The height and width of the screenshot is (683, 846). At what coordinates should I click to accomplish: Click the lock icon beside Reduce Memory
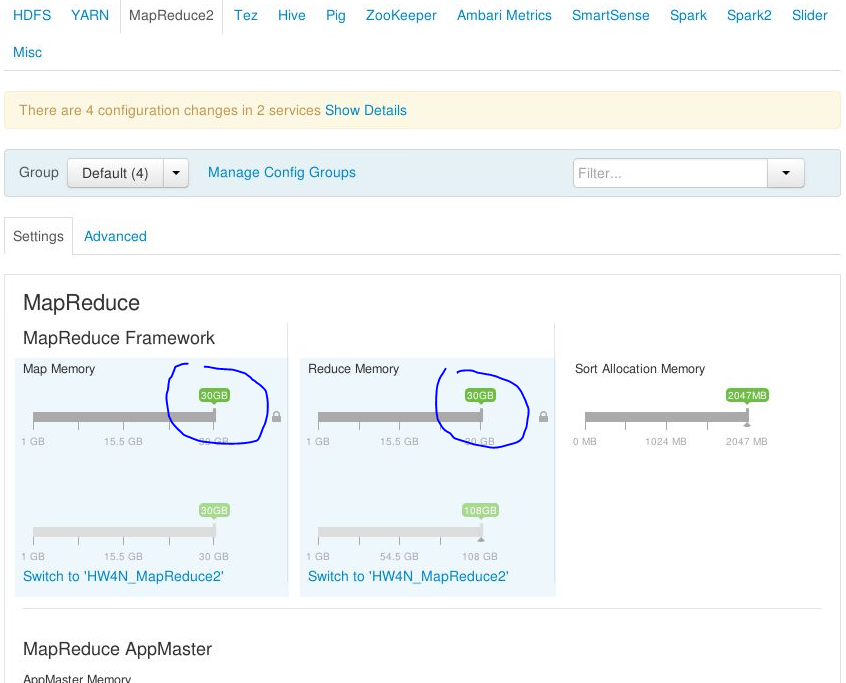tap(543, 416)
